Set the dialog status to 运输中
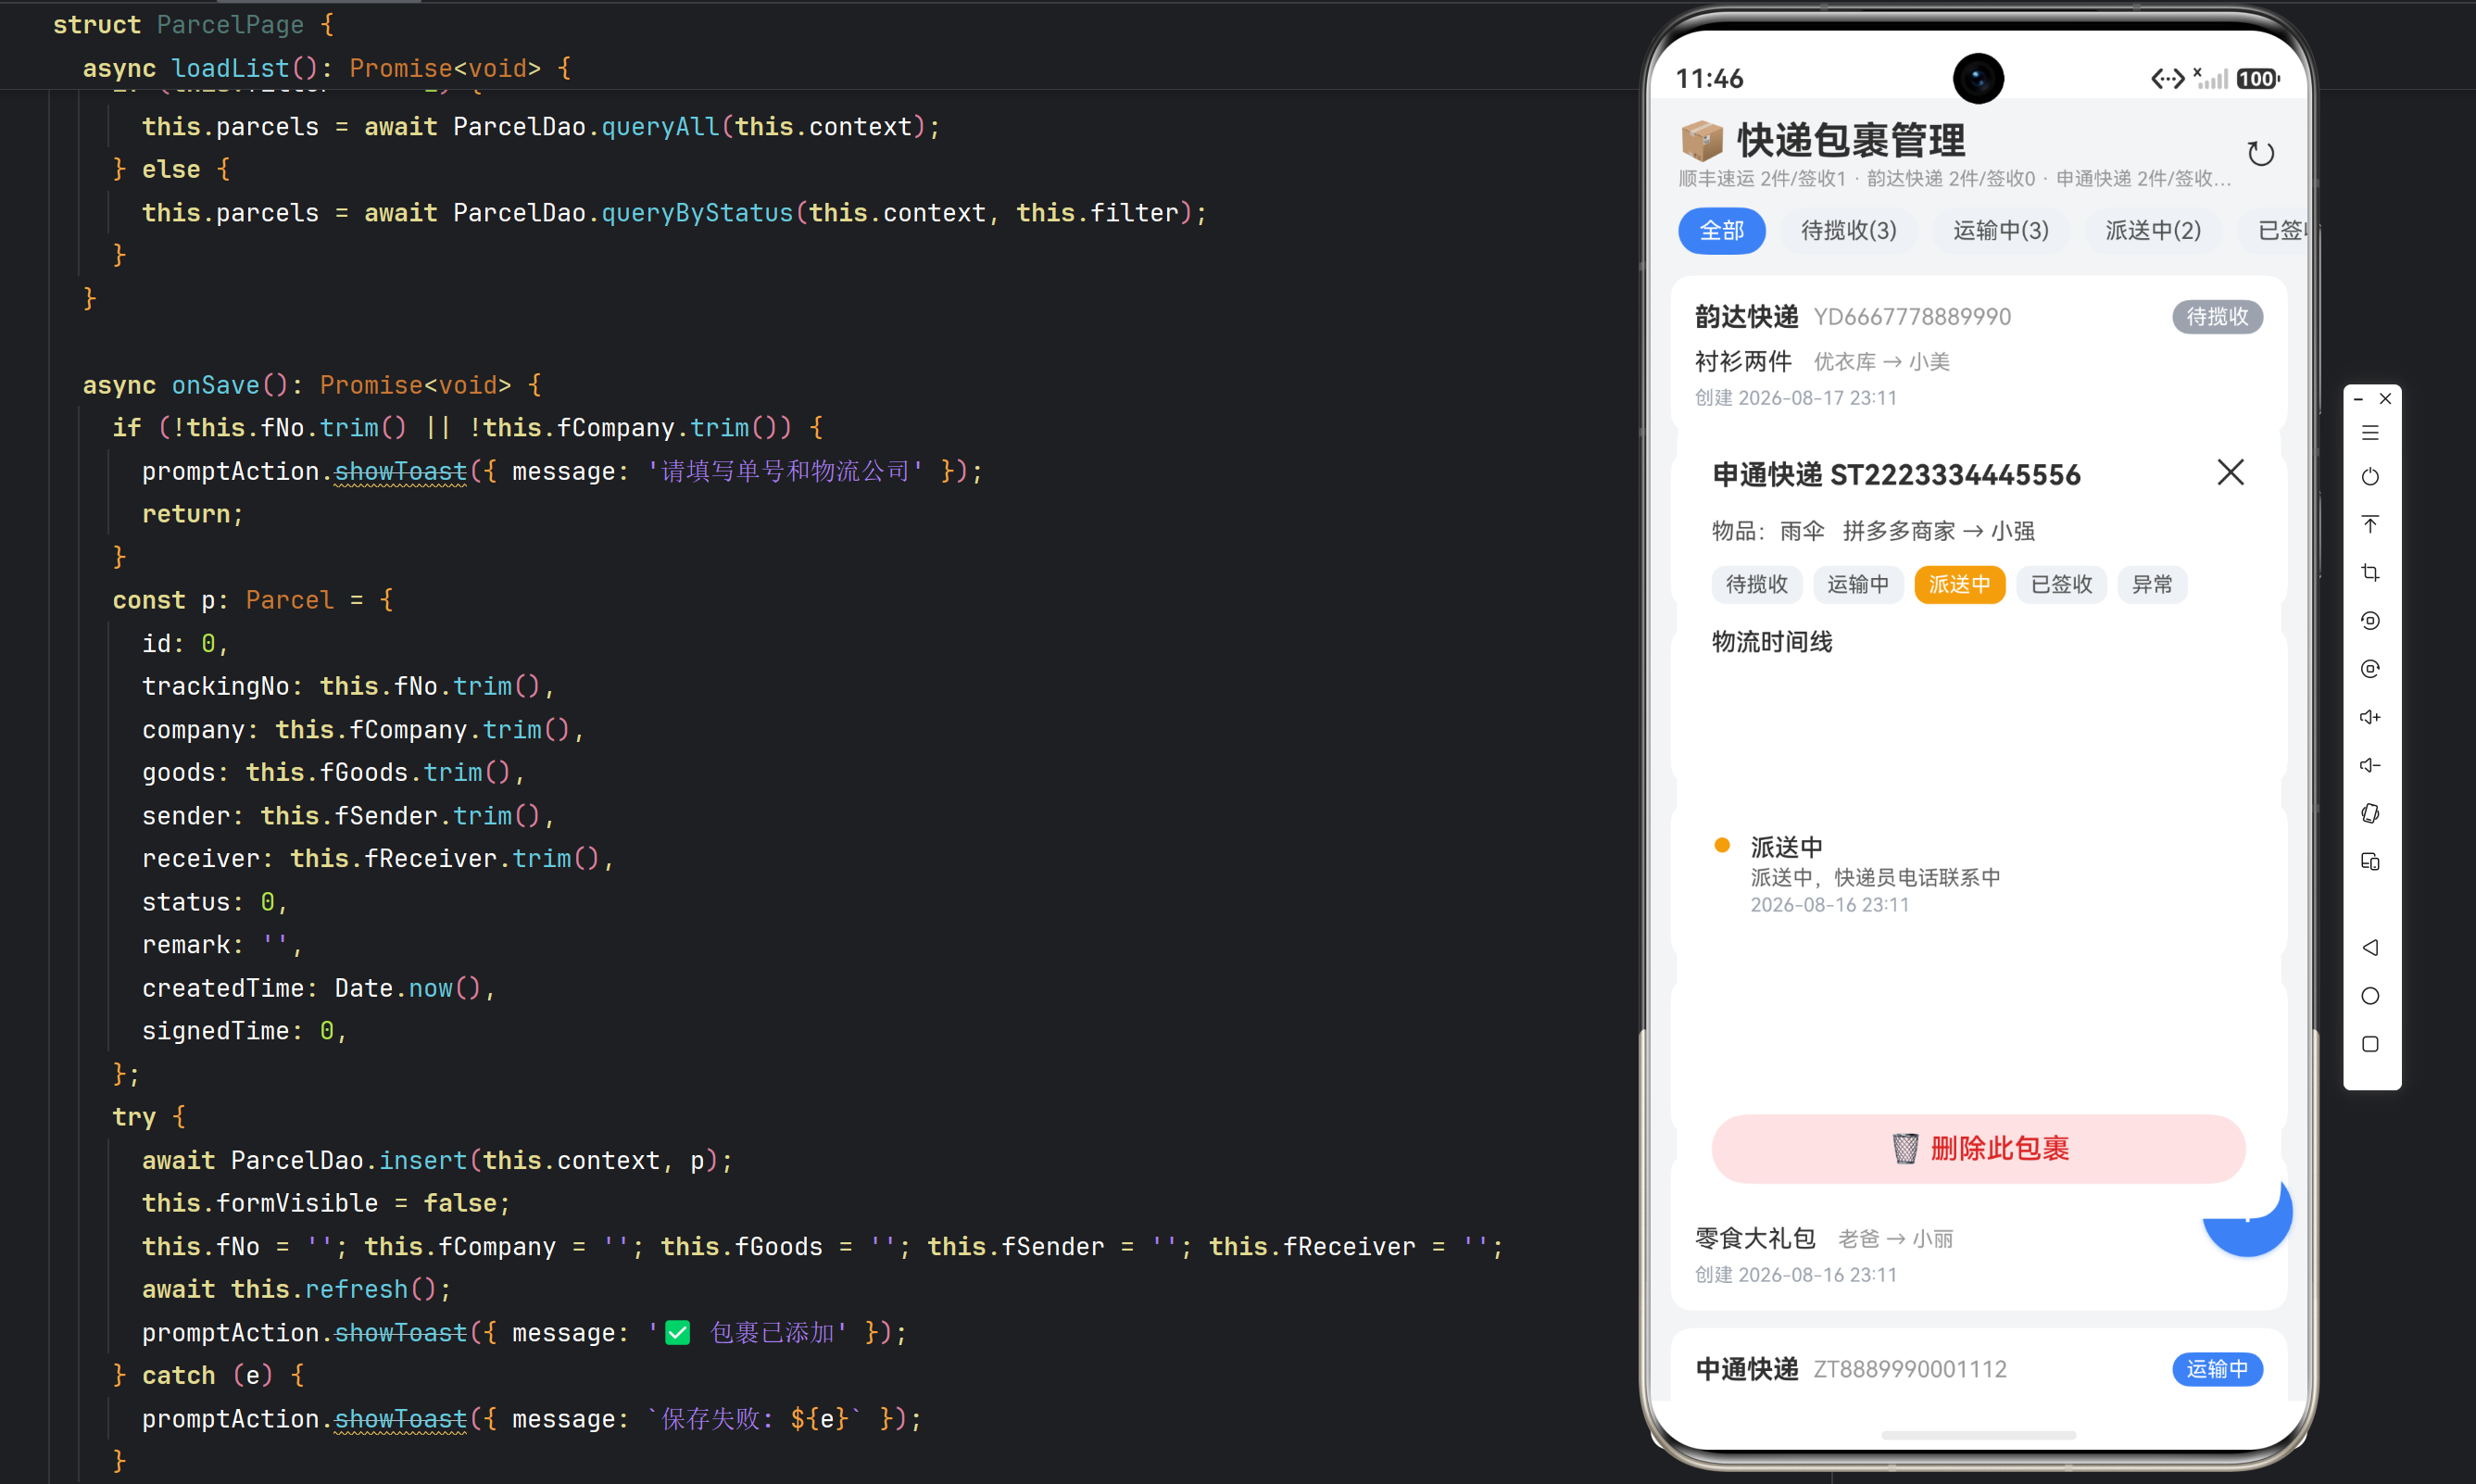The height and width of the screenshot is (1484, 2476). pyautogui.click(x=1858, y=584)
